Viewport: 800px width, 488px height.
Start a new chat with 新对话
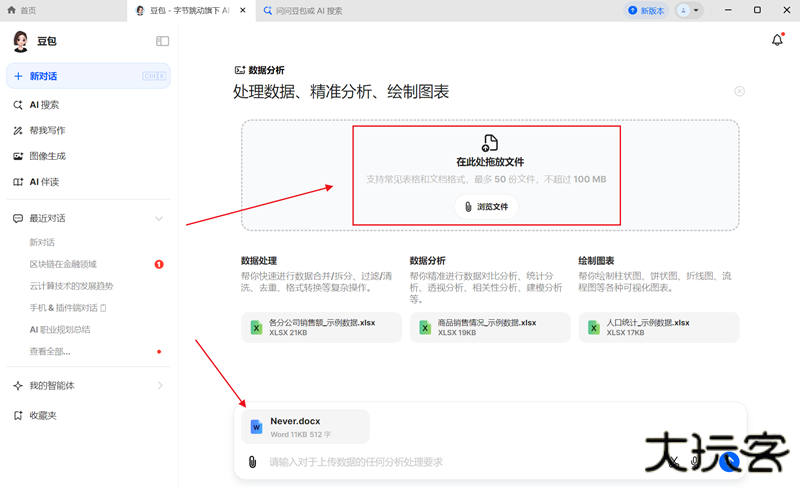[x=88, y=76]
